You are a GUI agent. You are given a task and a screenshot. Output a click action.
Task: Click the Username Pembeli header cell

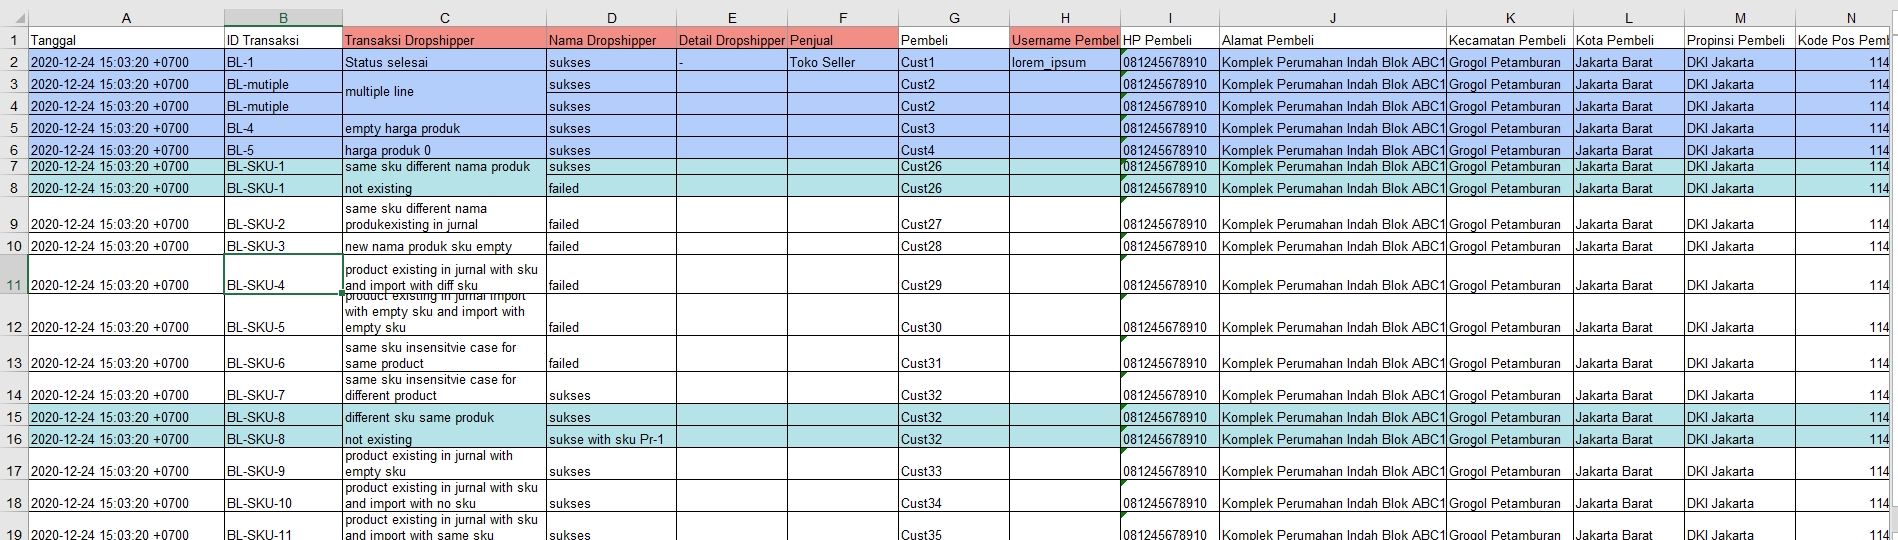point(1064,40)
